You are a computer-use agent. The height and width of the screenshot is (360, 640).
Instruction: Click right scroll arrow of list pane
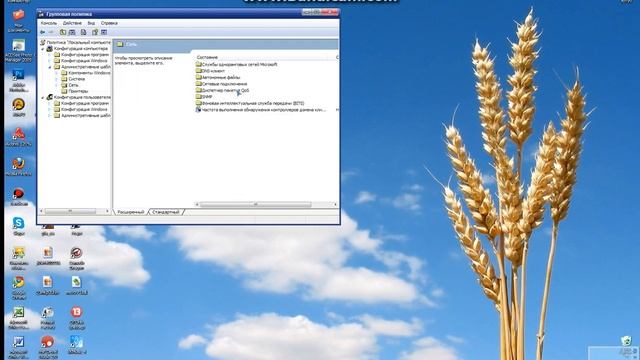(x=335, y=204)
